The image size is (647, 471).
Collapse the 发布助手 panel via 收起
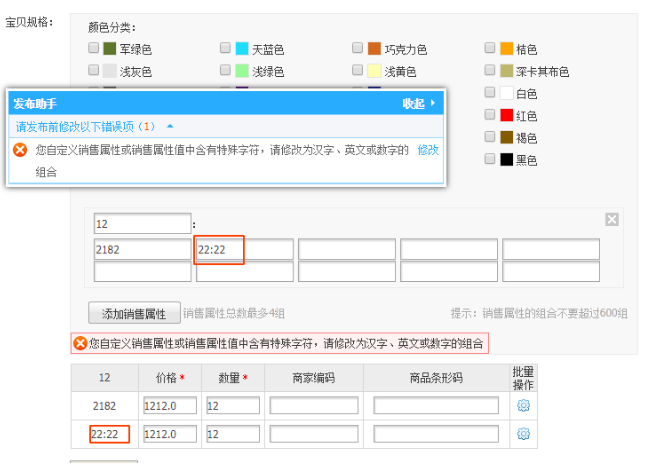pos(418,103)
